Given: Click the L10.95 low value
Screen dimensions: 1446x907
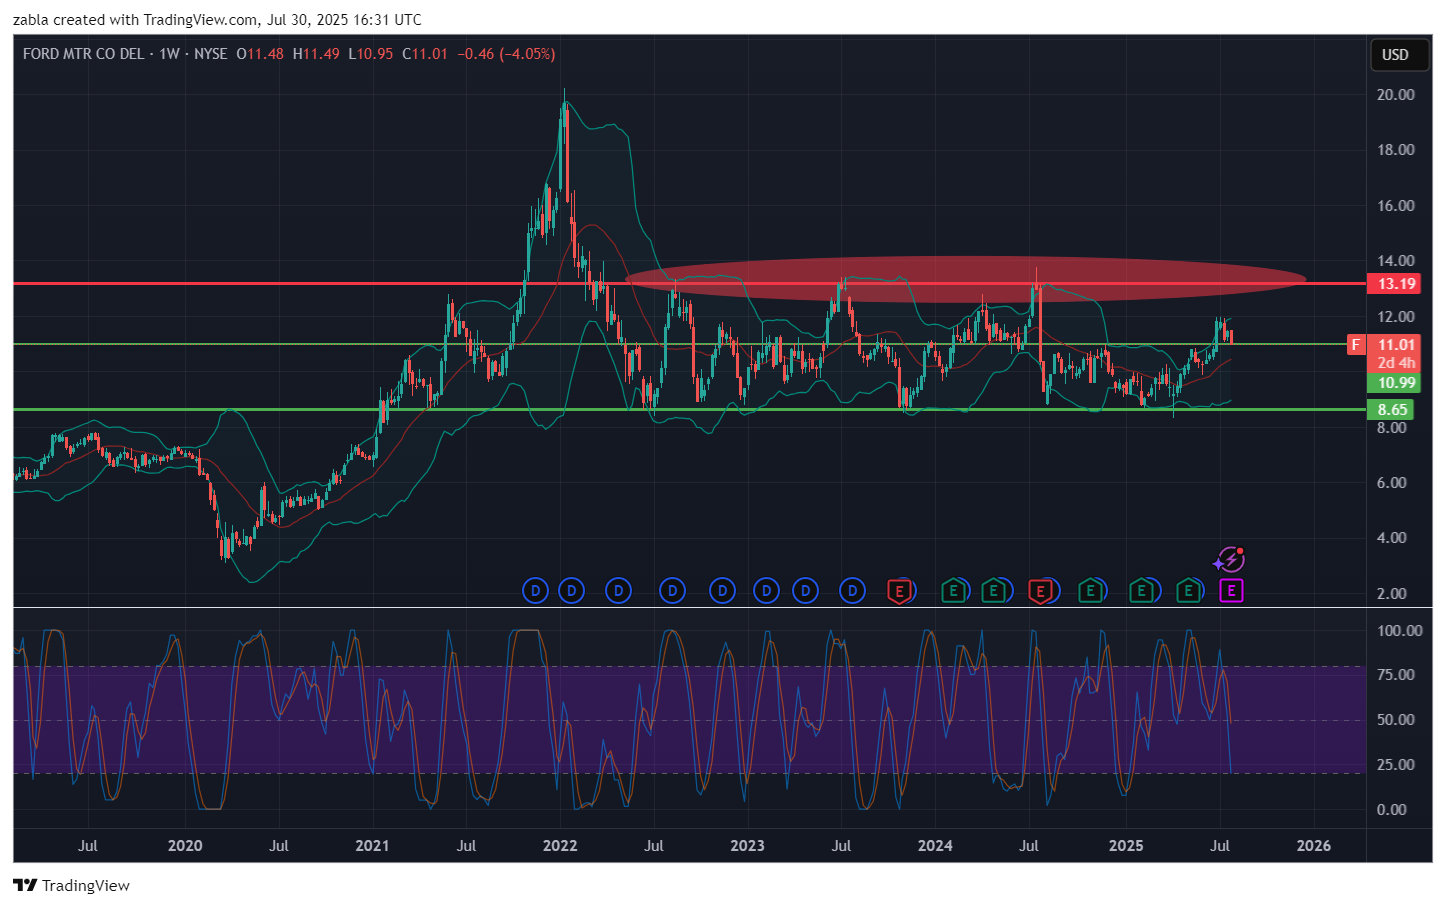Looking at the screenshot, I should tap(371, 54).
